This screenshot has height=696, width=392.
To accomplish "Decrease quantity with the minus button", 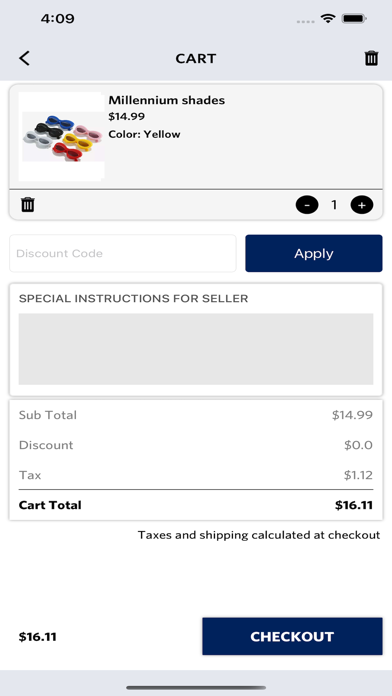I will tap(307, 205).
